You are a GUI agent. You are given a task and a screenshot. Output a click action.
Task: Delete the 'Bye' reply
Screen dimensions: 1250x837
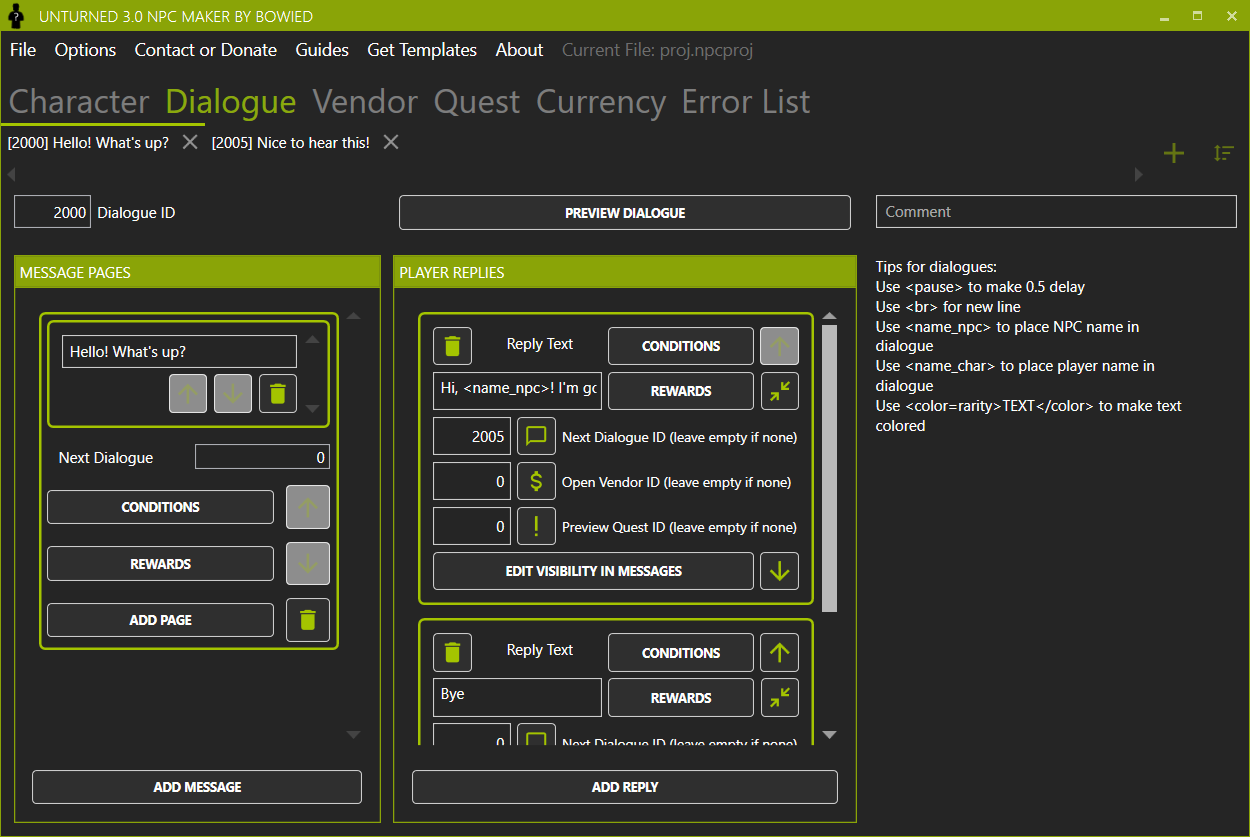pyautogui.click(x=452, y=652)
